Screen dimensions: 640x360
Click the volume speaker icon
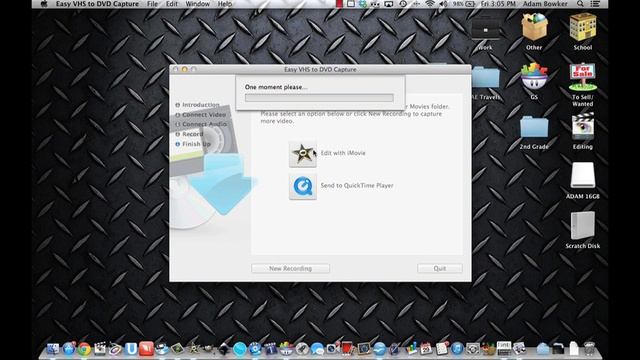pos(443,4)
